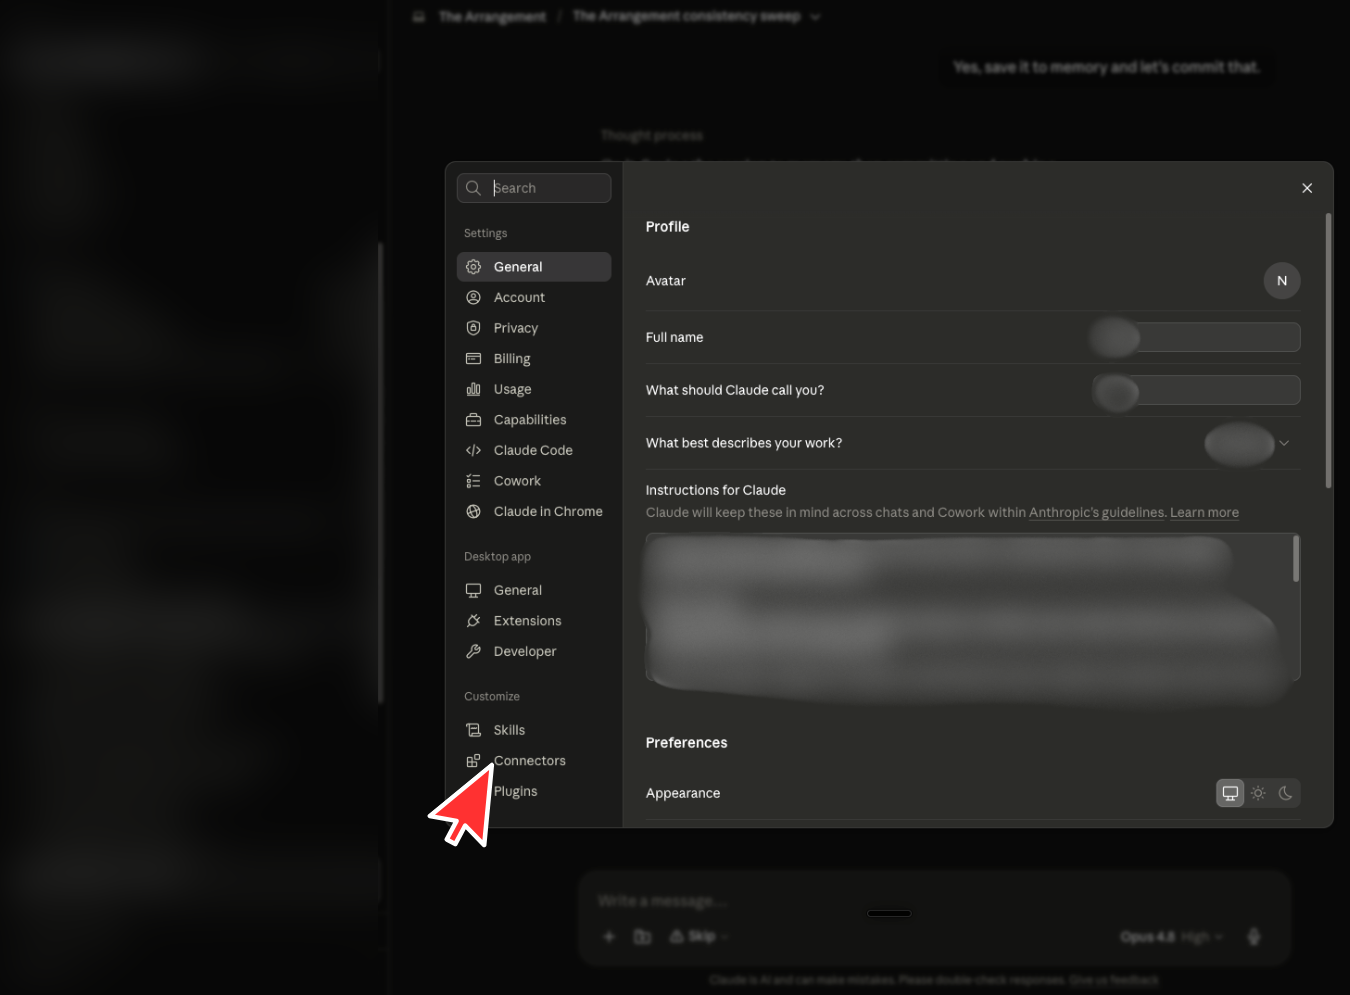
Task: Click the microphone icon in chat box
Action: coord(1254,937)
